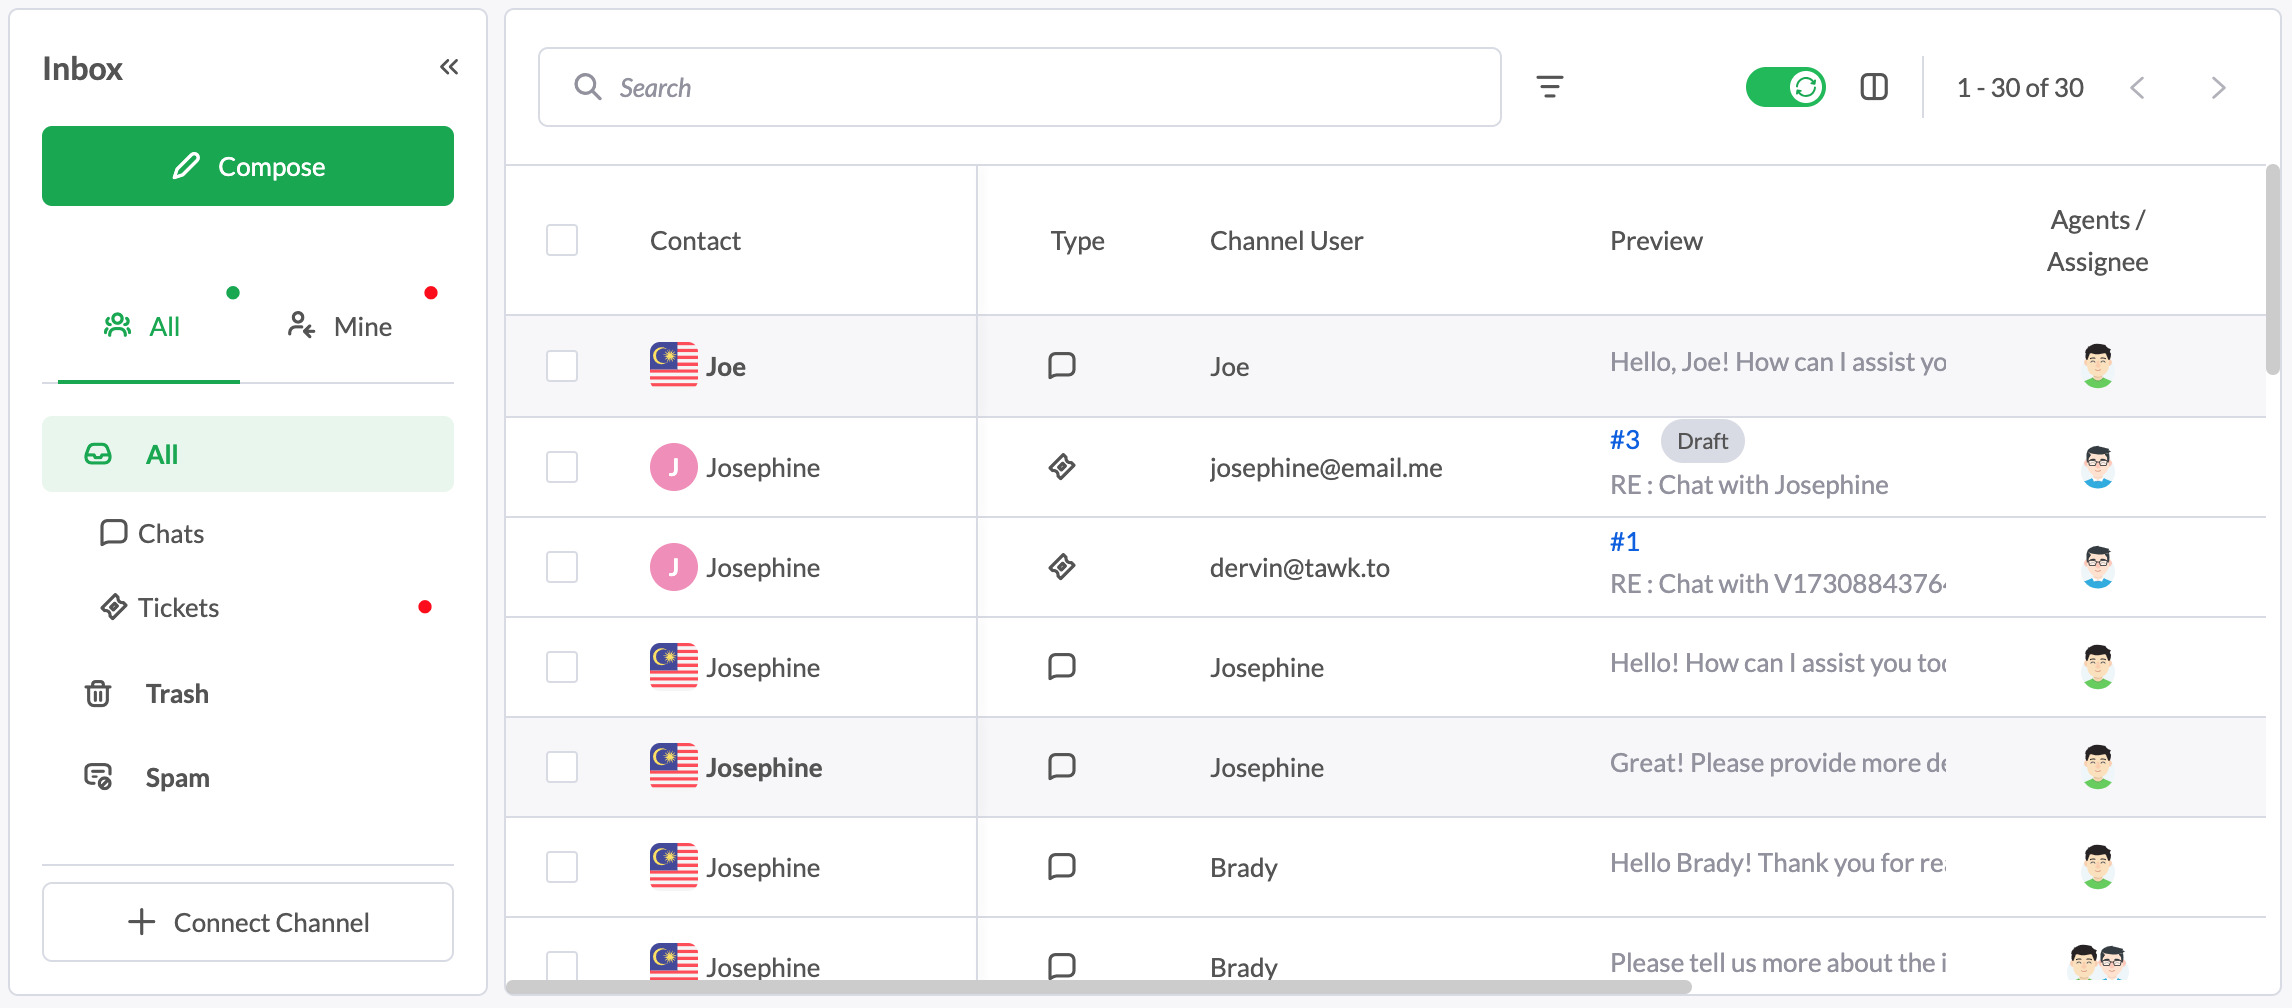
Task: Click the two agent avatars in last row
Action: pos(2098,963)
